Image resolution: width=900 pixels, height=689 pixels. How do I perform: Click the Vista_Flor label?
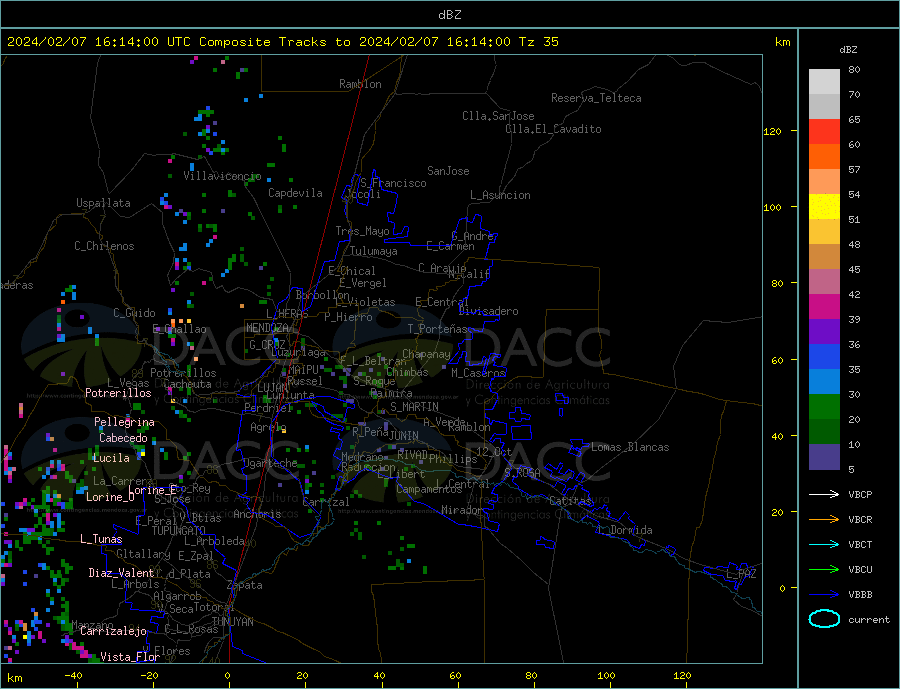pos(130,657)
